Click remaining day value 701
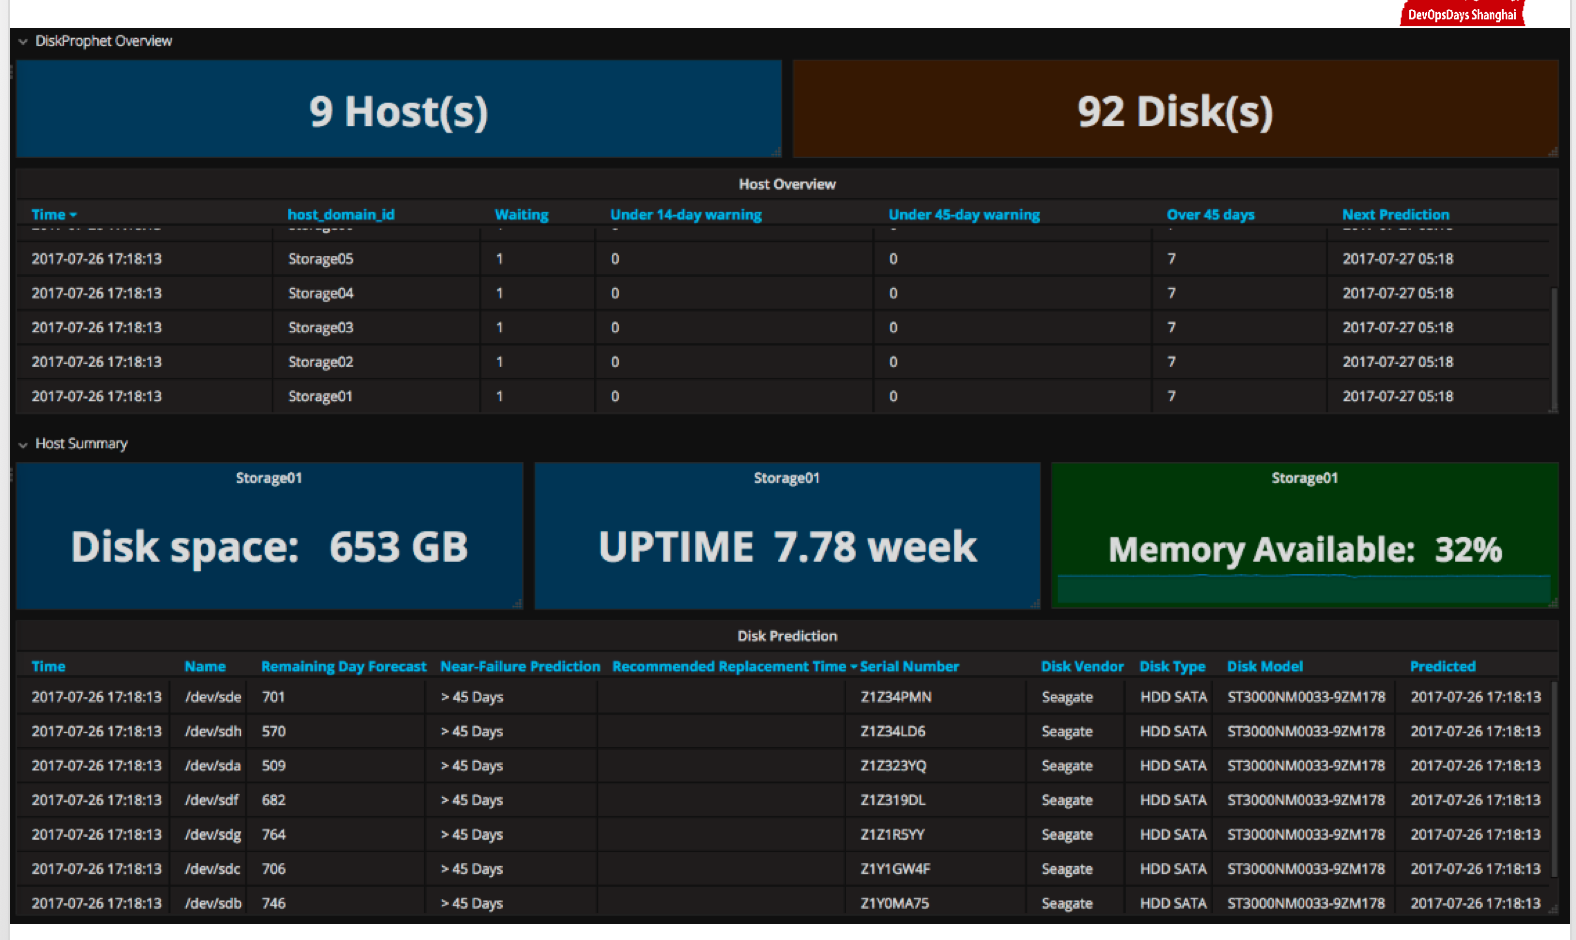Viewport: 1576px width, 940px height. pyautogui.click(x=273, y=697)
